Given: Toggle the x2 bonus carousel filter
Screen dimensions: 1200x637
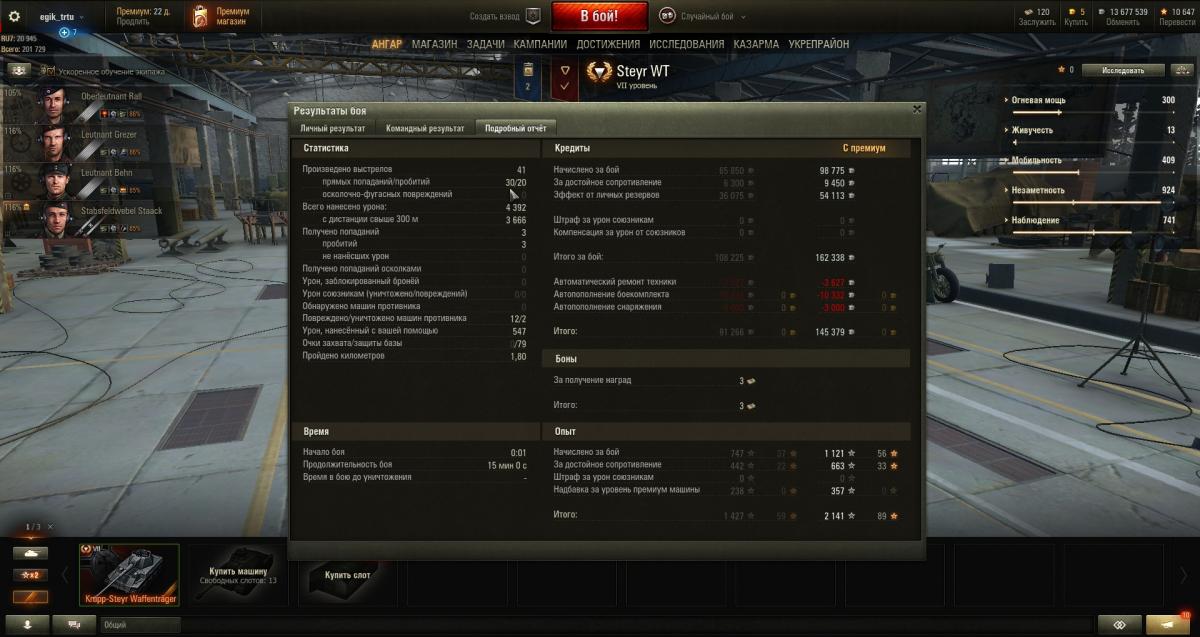Looking at the screenshot, I should [x=30, y=575].
